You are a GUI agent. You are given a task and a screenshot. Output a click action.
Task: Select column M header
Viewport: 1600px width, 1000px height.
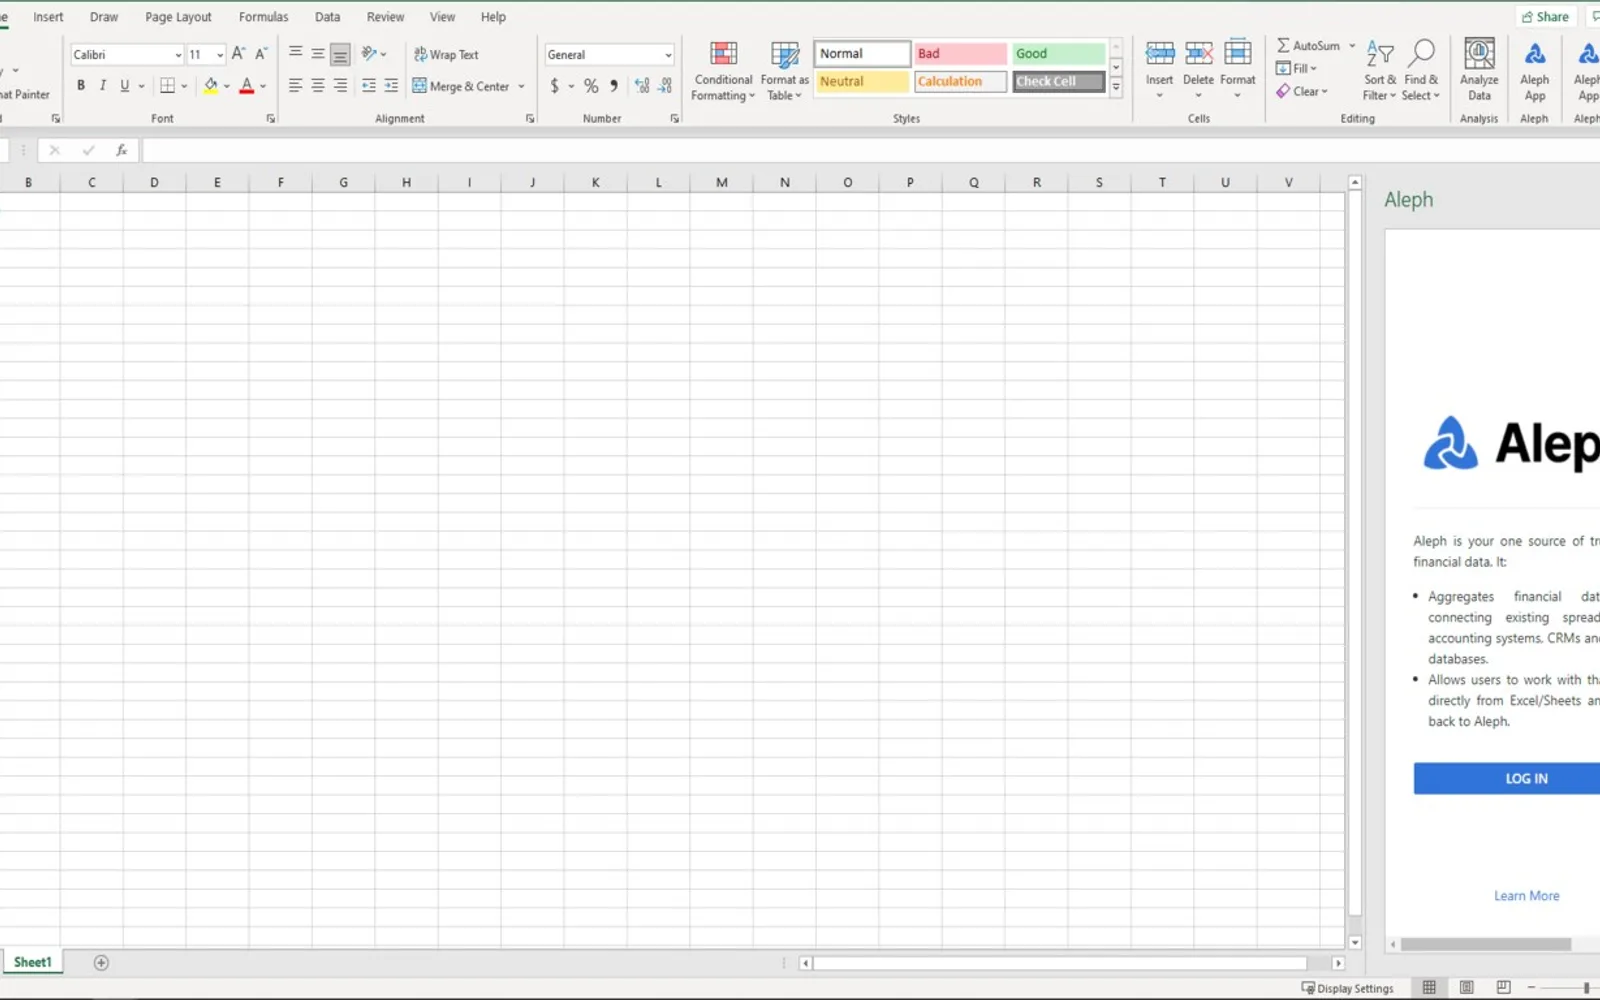[721, 182]
